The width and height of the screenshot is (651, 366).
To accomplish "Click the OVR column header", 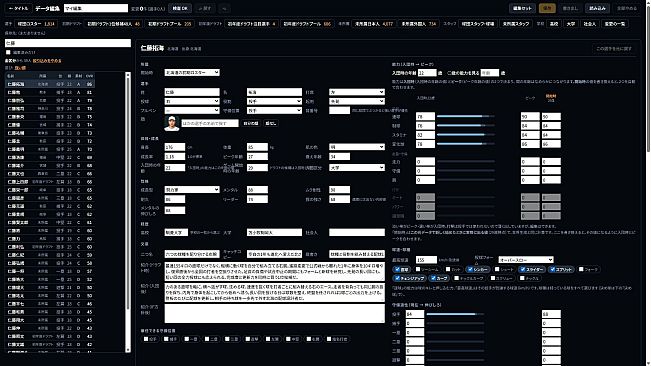I will tap(89, 76).
